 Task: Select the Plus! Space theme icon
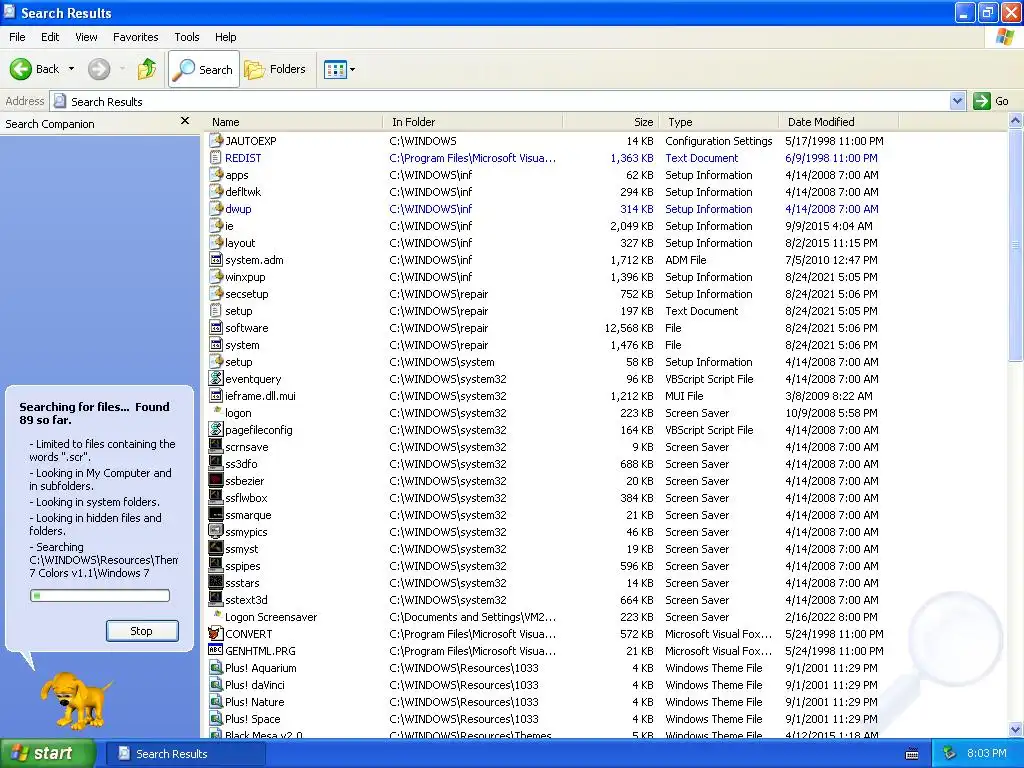click(216, 718)
